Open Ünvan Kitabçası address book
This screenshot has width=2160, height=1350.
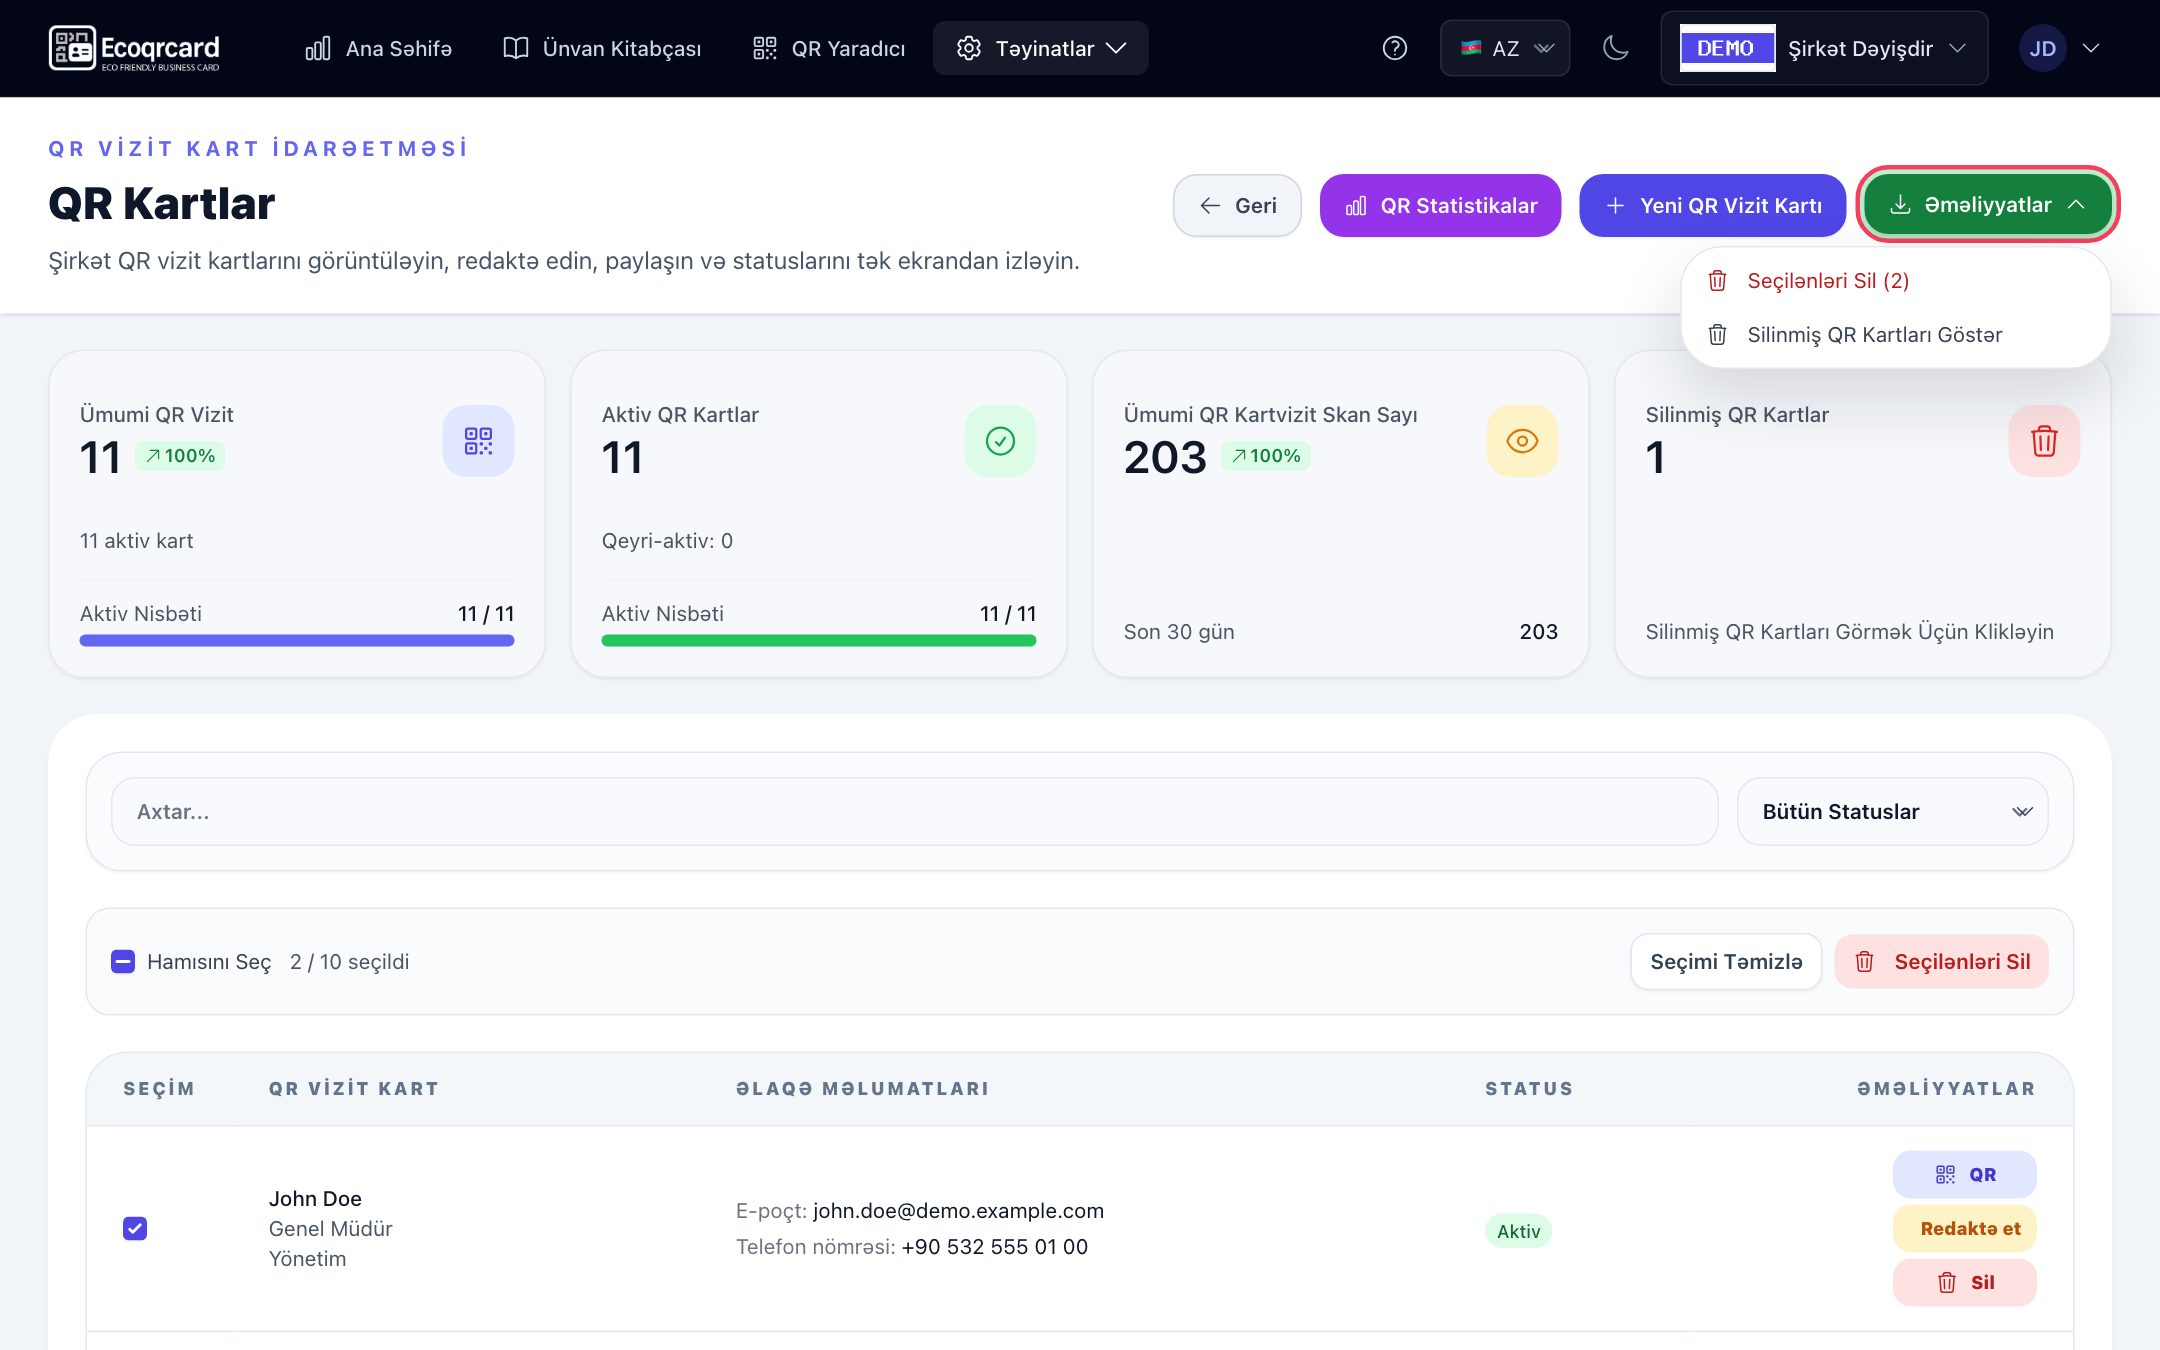602,48
